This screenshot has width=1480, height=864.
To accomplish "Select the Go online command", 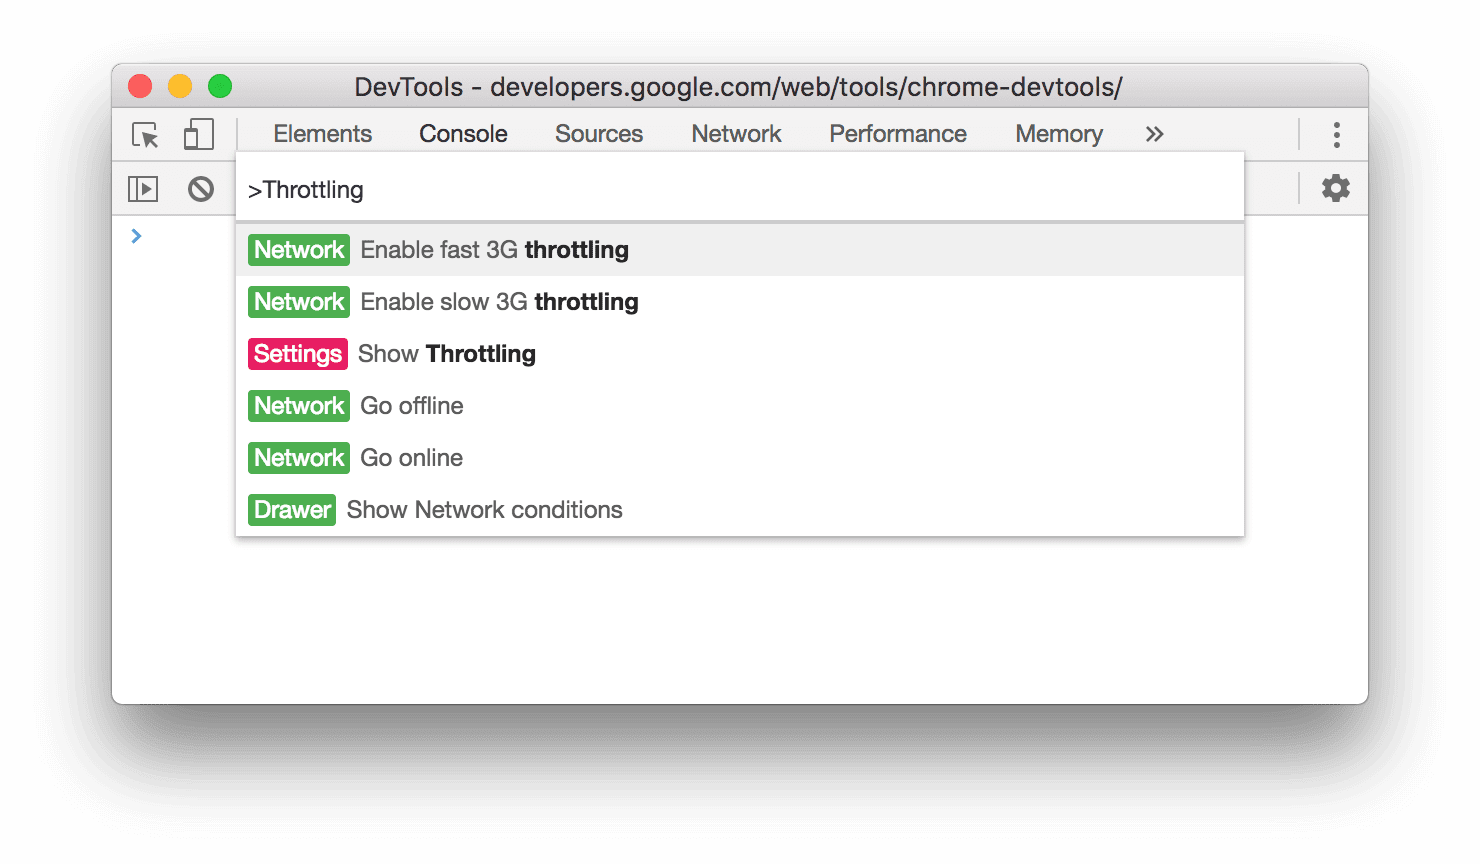I will (x=410, y=458).
